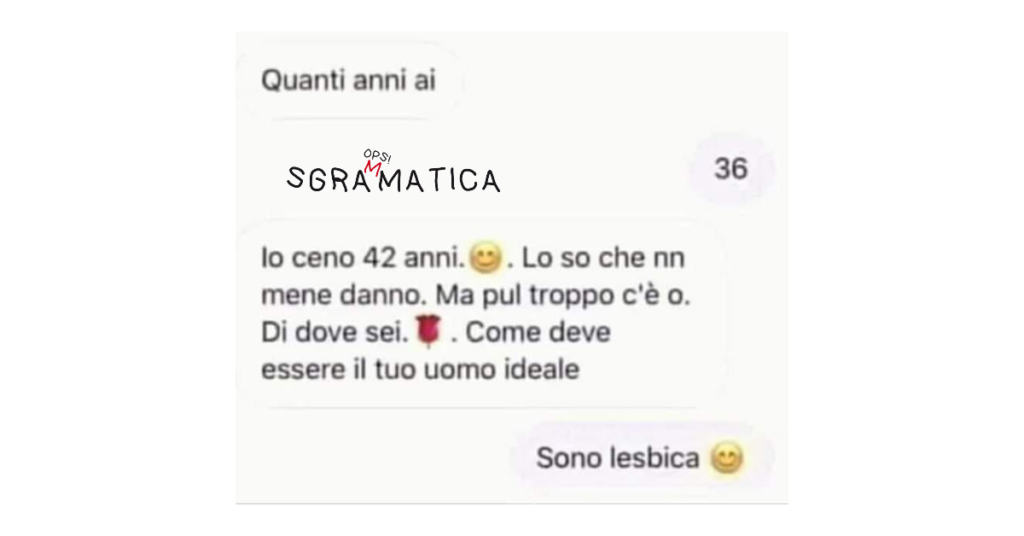This screenshot has height=536, width=1024.
Task: Select the '36' reply bubble
Action: [x=731, y=169]
